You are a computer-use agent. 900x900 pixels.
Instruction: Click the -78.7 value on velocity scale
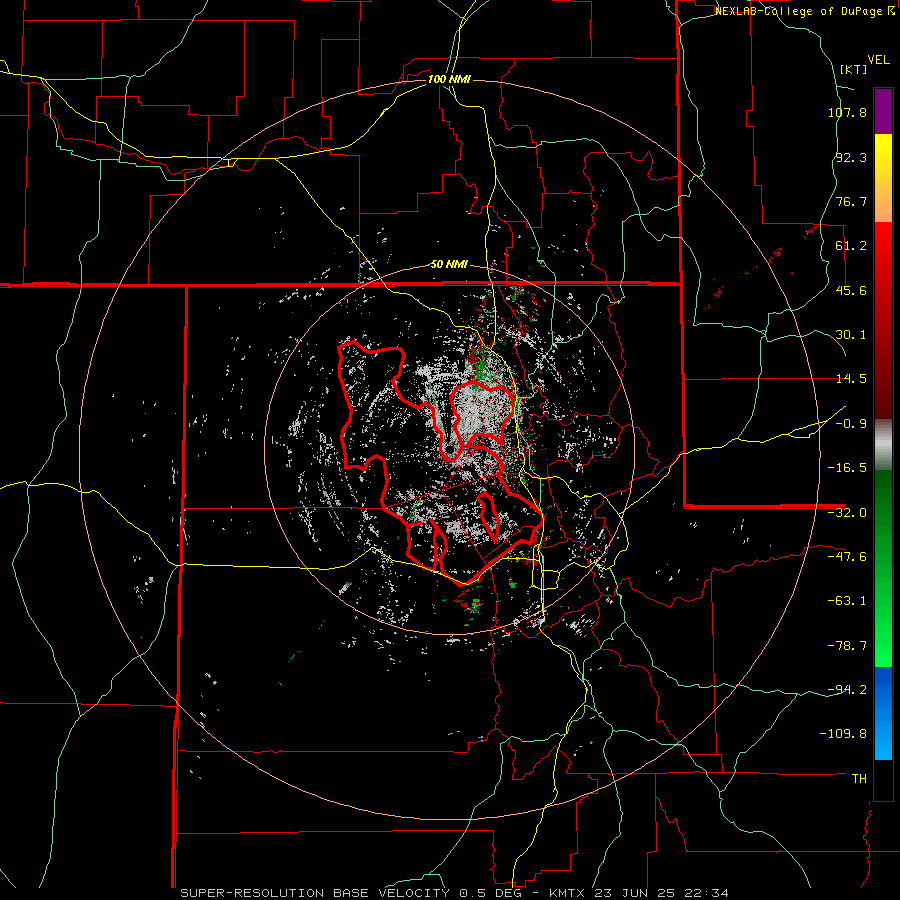(847, 646)
